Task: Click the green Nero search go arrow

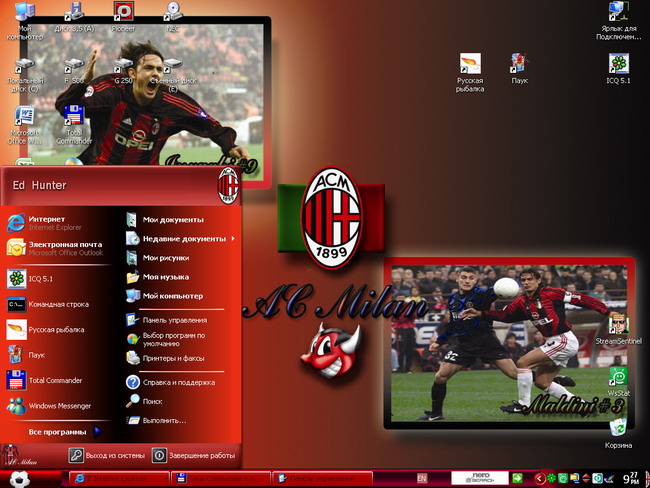Action: coord(517,478)
